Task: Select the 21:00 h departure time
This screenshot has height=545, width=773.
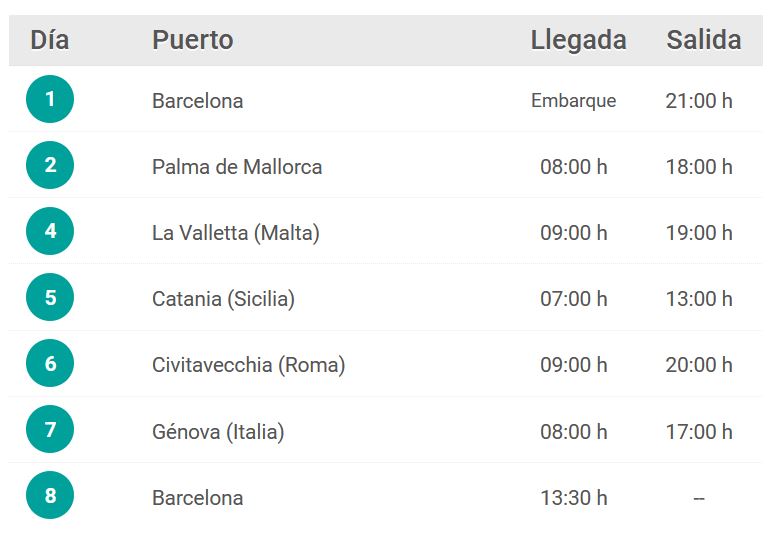Action: pos(699,101)
